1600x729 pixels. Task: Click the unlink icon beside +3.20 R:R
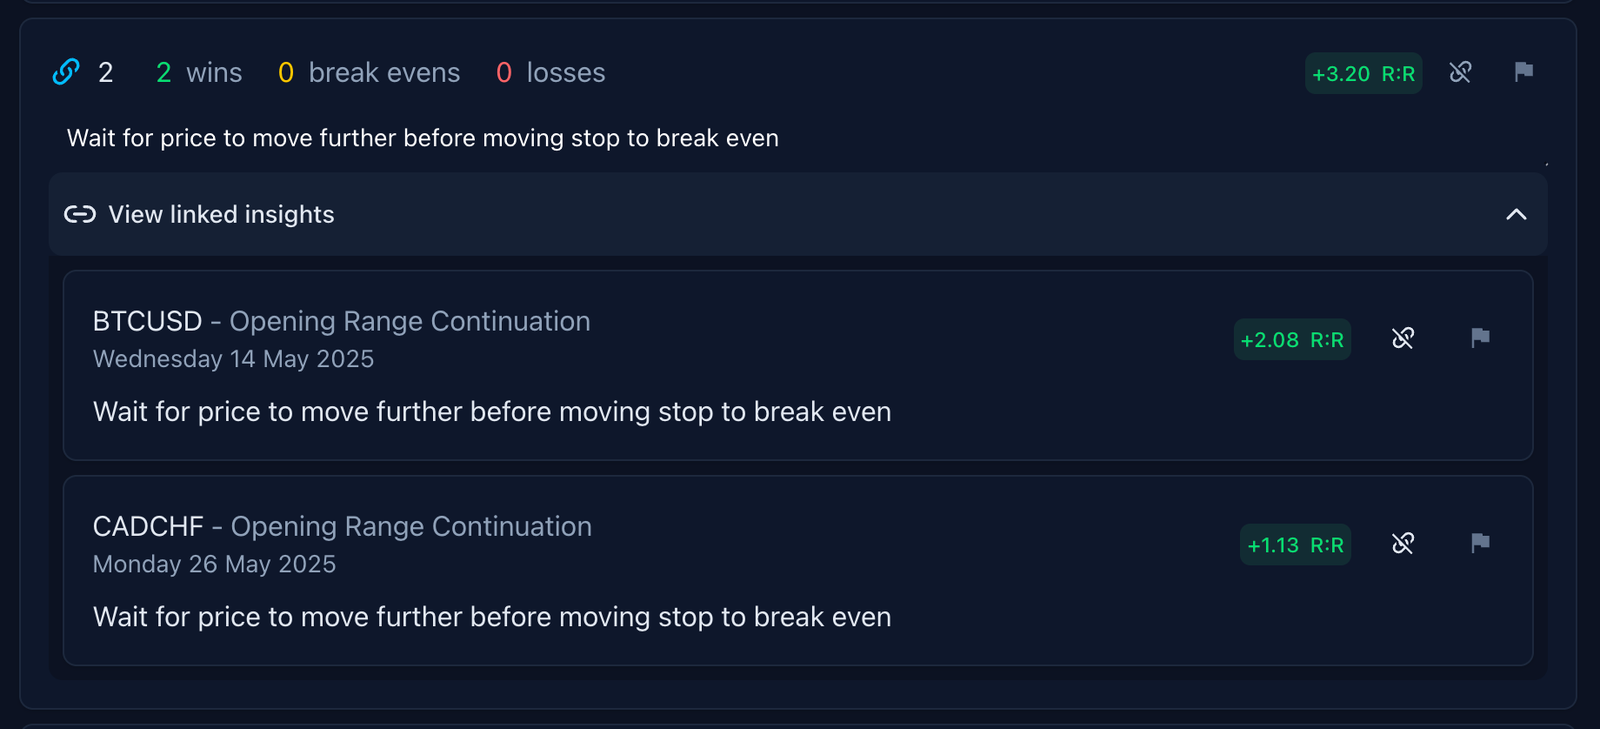coord(1460,72)
